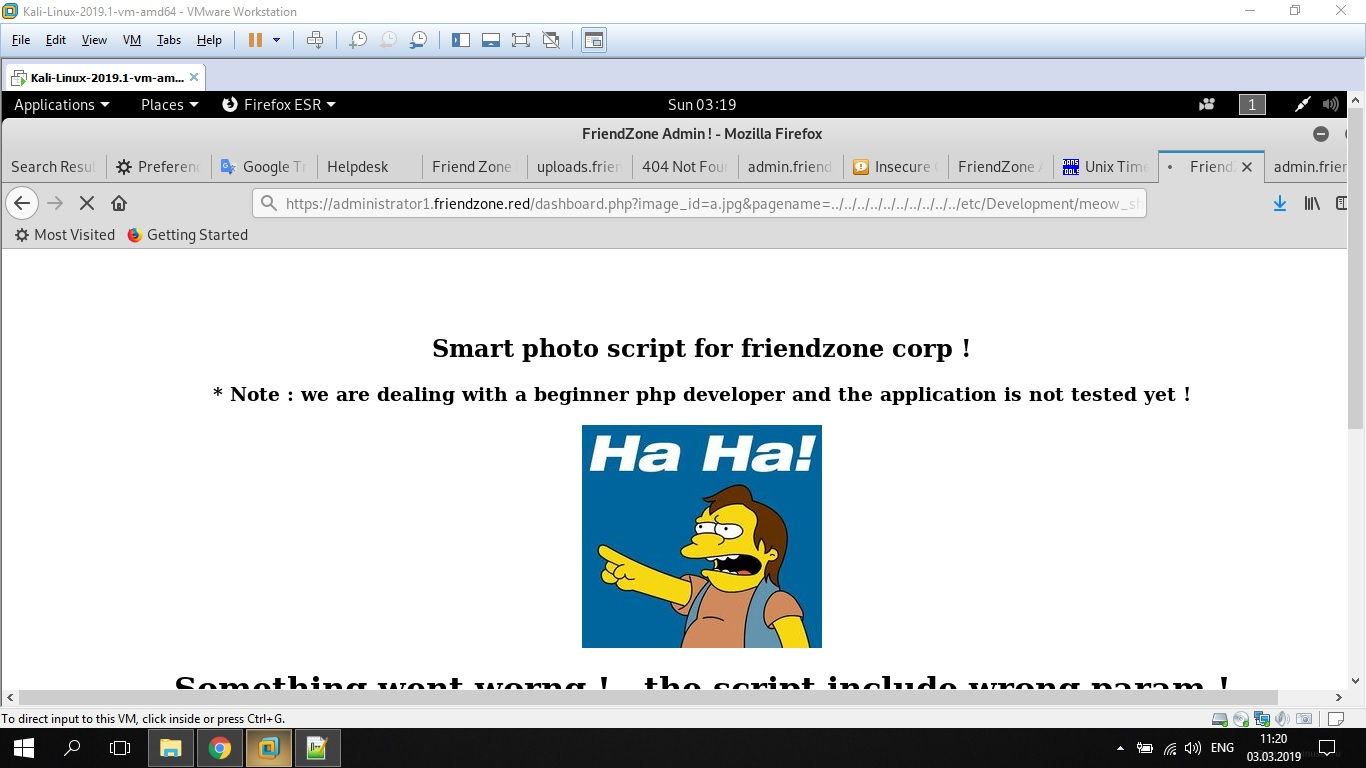
Task: Open the VMware snapshot manager
Action: click(x=419, y=40)
